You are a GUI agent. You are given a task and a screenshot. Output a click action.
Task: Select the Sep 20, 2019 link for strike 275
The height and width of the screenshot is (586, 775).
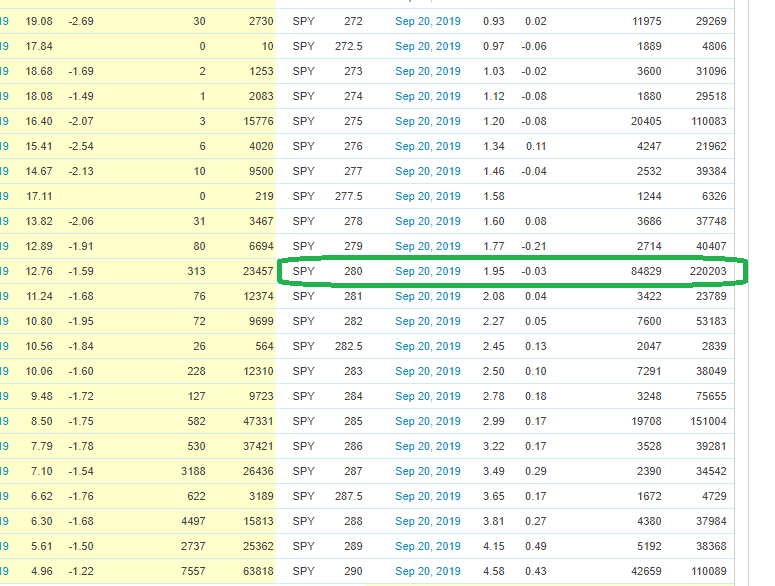click(427, 121)
